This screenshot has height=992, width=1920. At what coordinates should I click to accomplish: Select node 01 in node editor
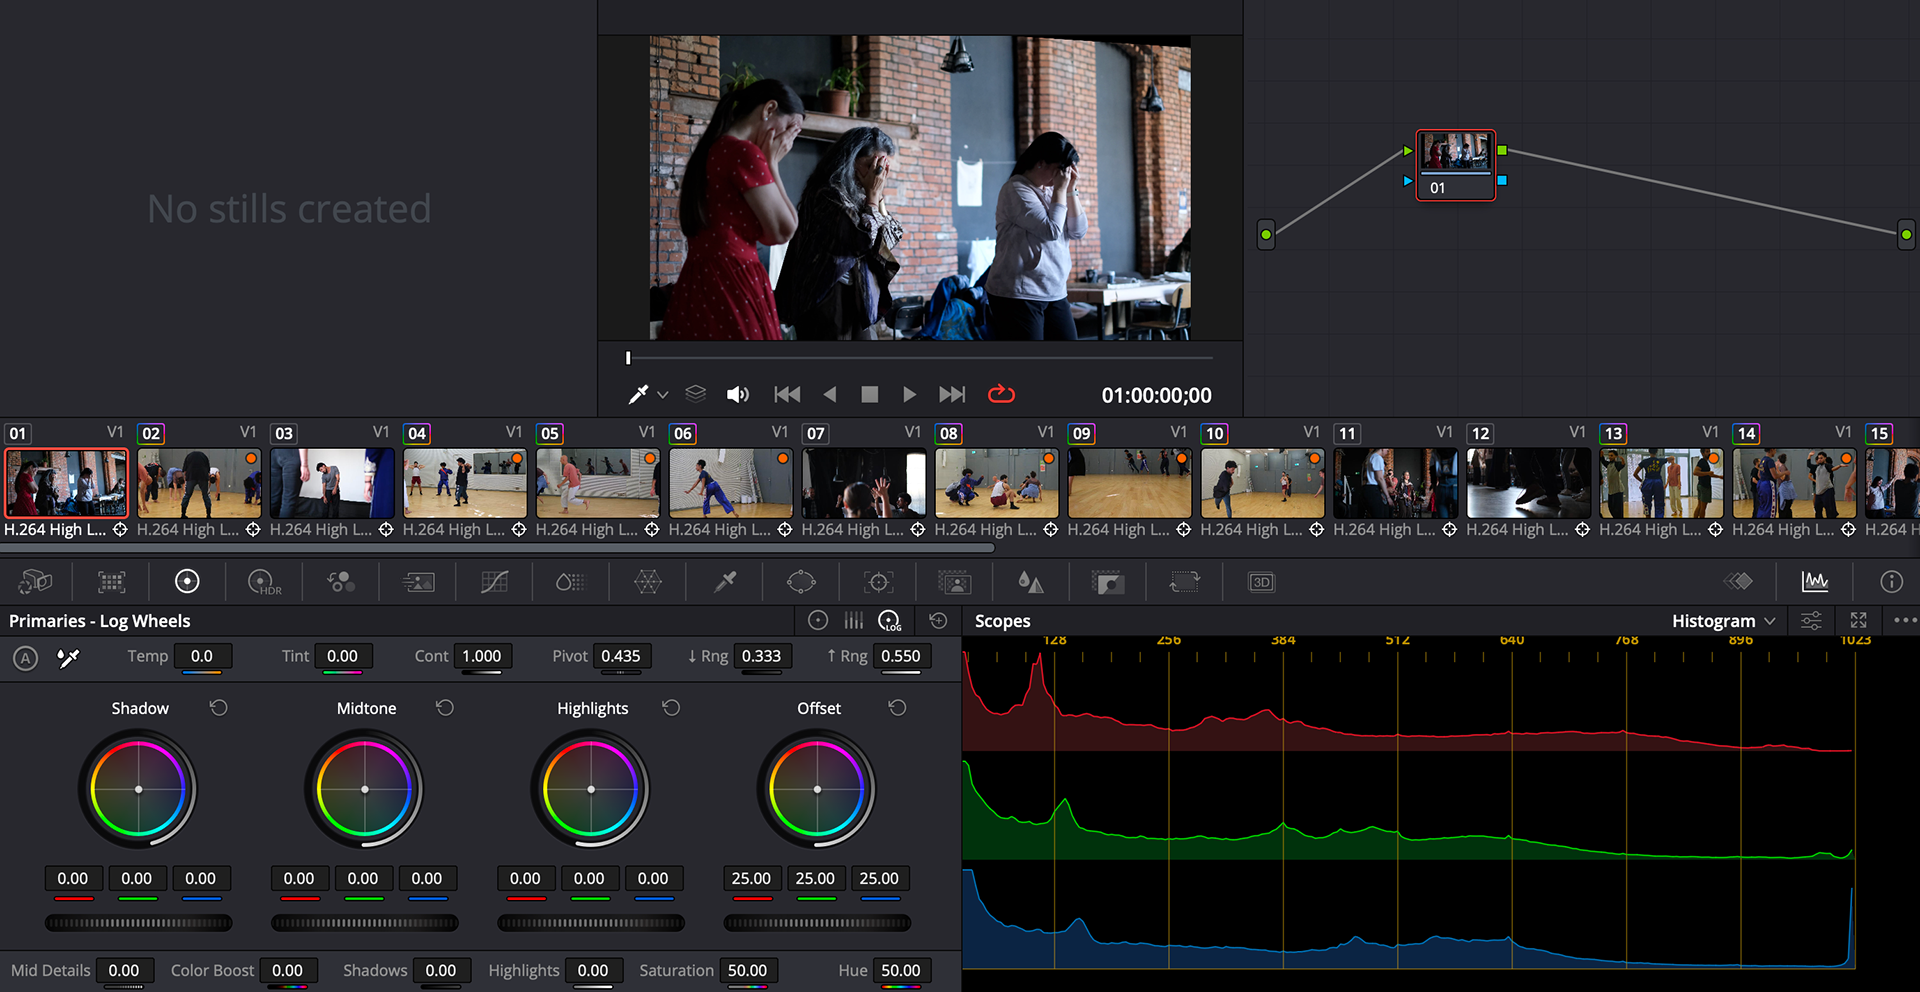click(1455, 165)
